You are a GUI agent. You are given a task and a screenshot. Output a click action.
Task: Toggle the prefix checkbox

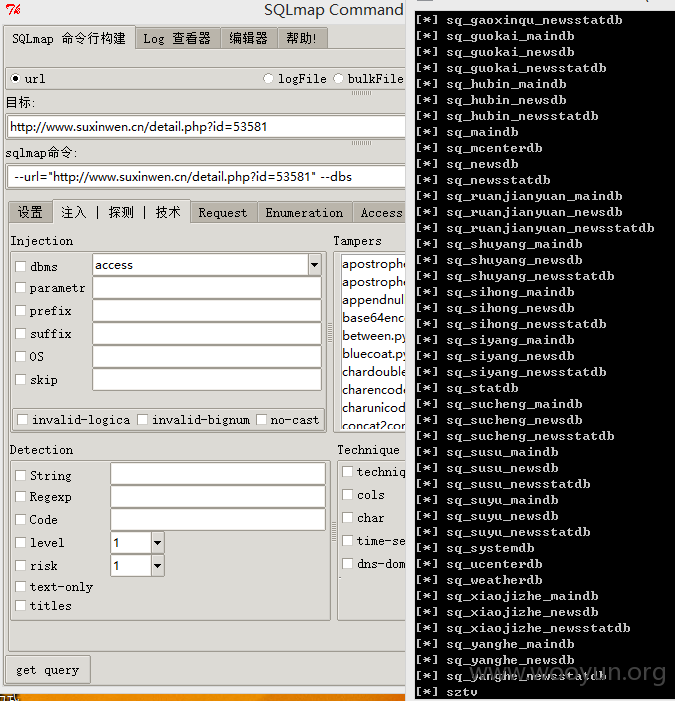[21, 310]
